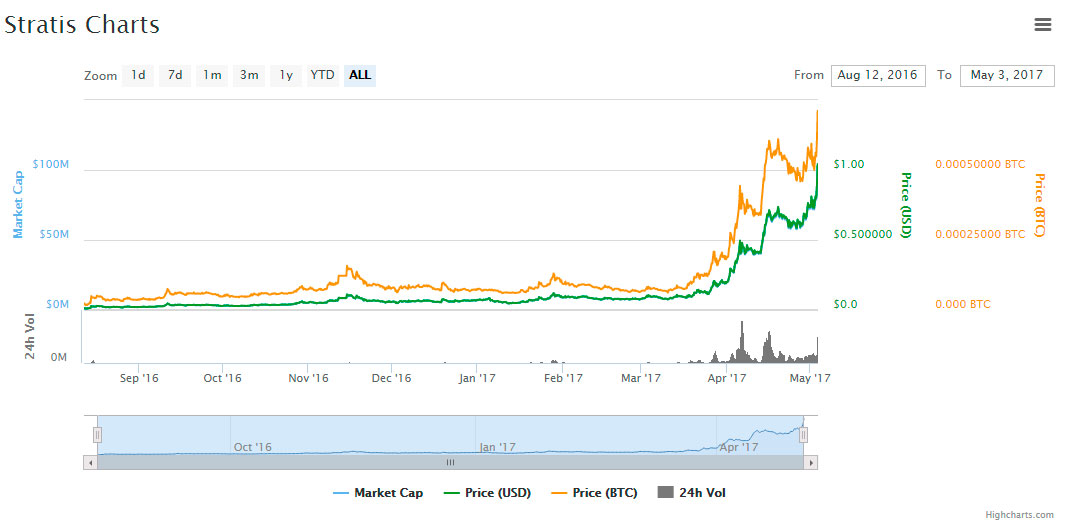The height and width of the screenshot is (528, 1067).
Task: Toggle Market Cap series in legend
Action: point(378,493)
